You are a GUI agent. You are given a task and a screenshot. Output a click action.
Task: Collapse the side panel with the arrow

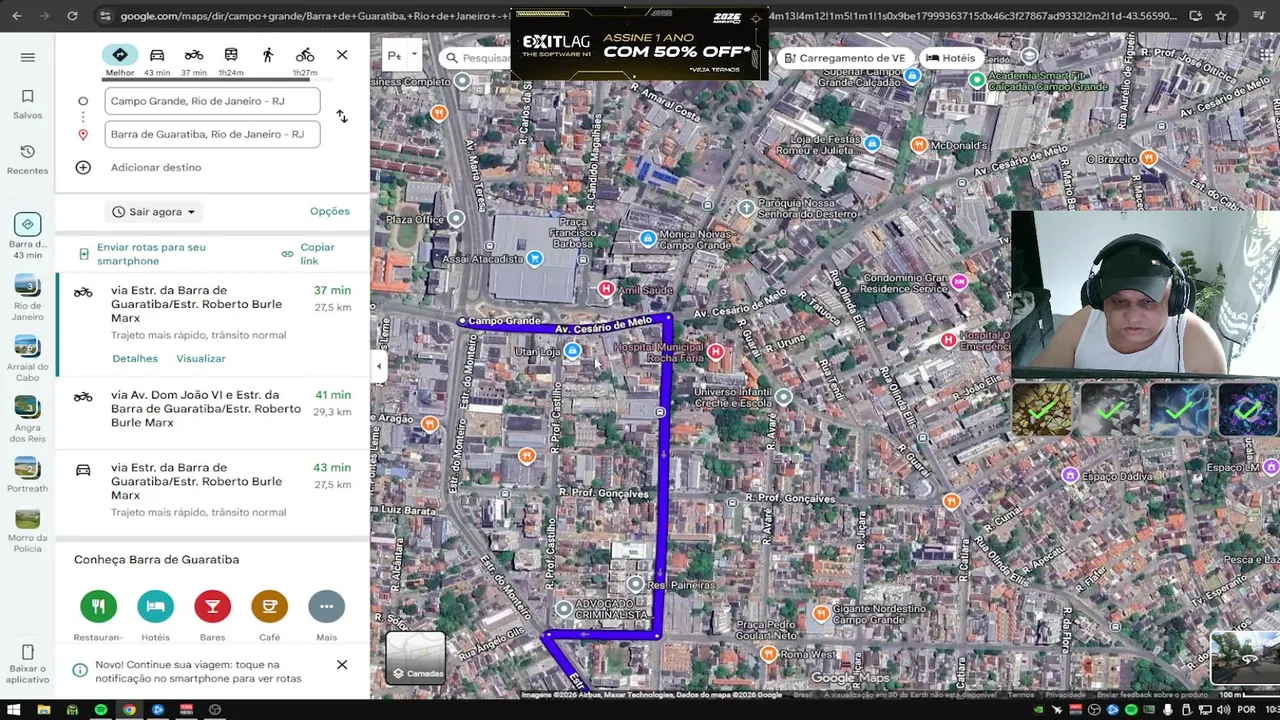pos(378,367)
